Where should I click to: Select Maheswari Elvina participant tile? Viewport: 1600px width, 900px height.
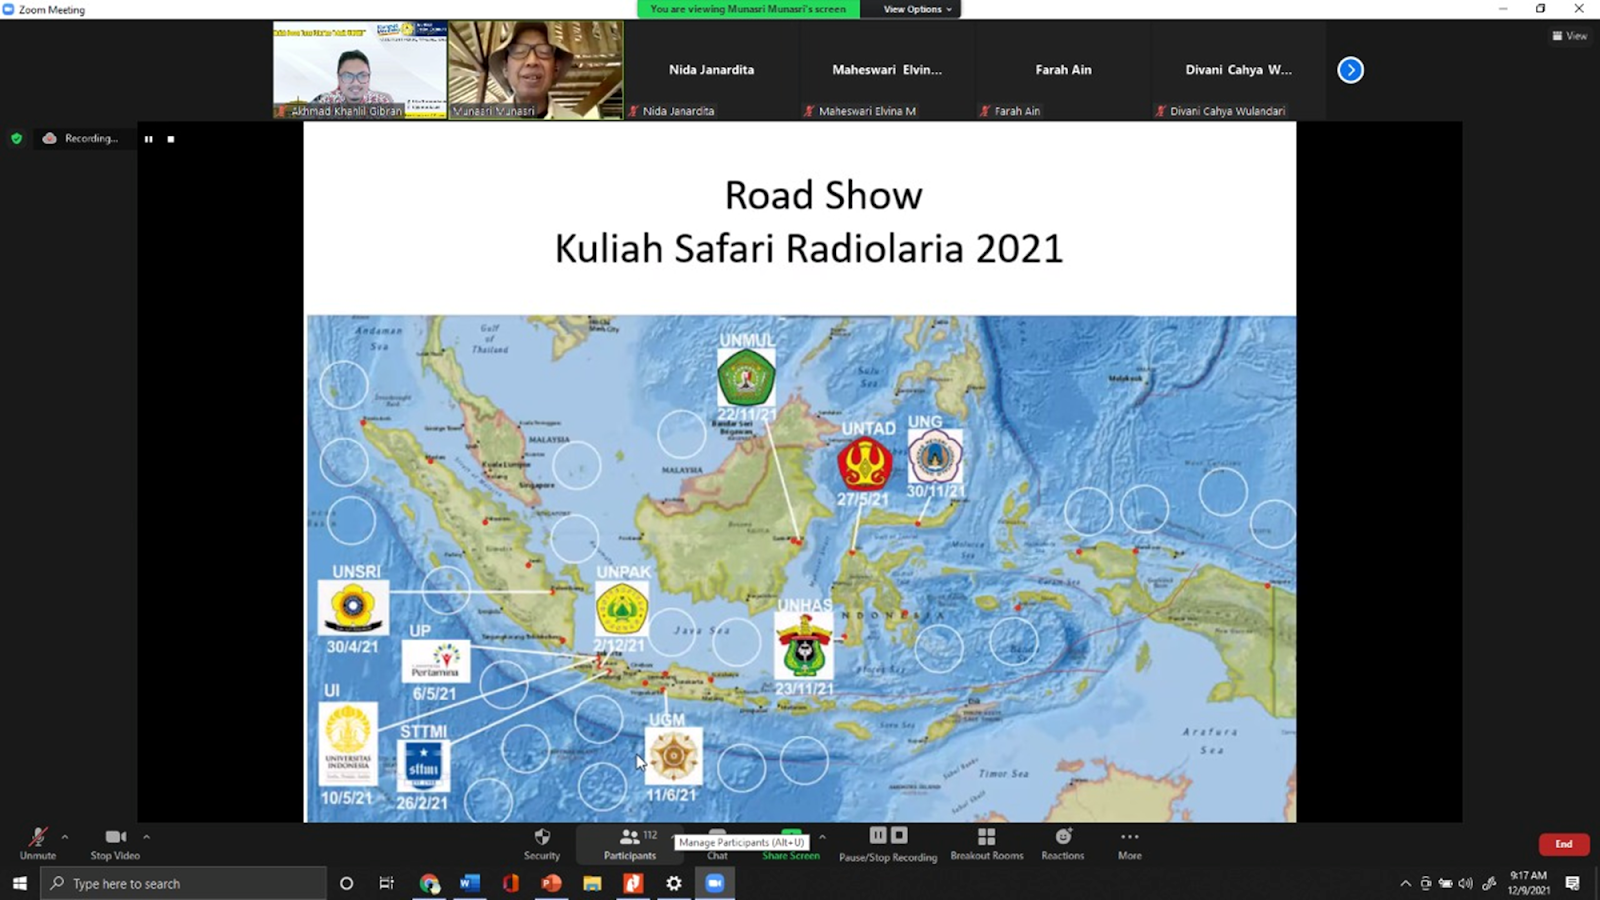(888, 70)
